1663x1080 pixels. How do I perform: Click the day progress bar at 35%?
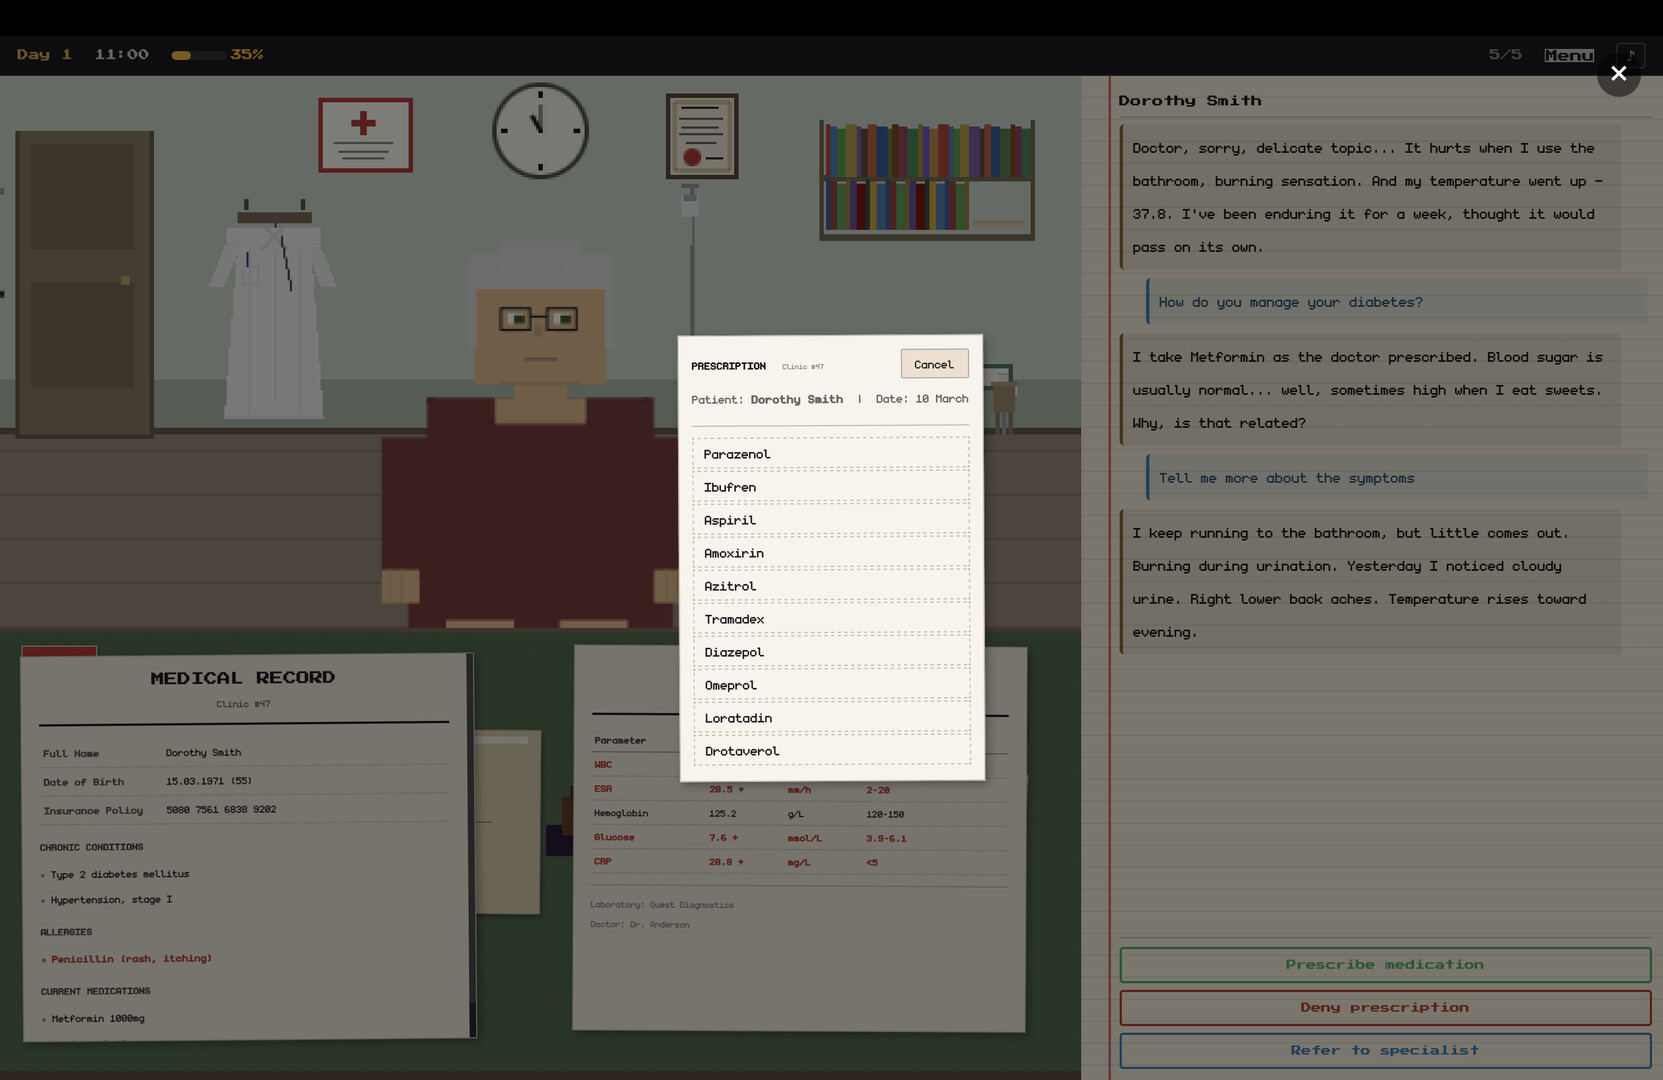click(x=197, y=55)
